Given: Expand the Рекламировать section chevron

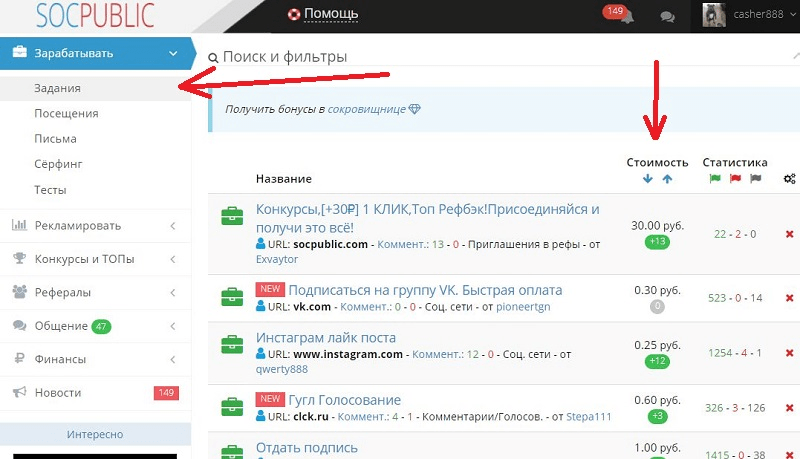Looking at the screenshot, I should coord(173,225).
